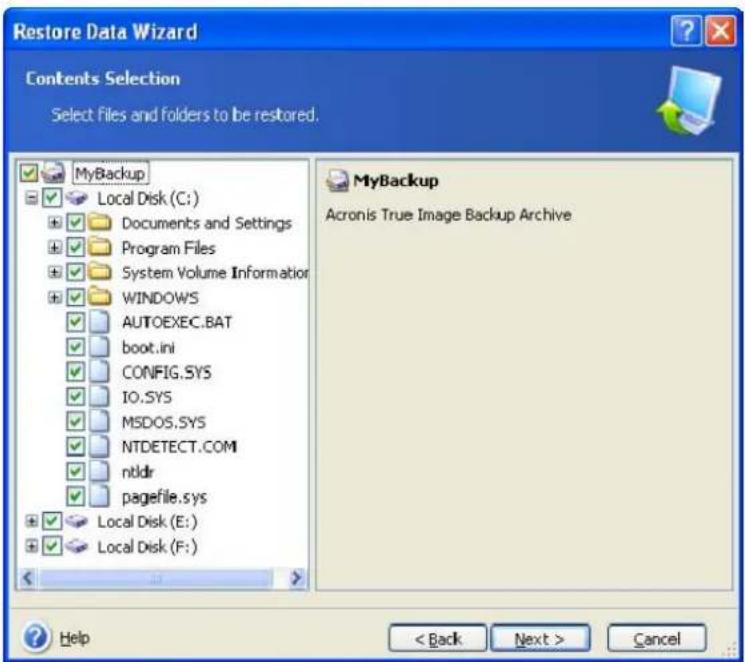Uncheck the System Volume Information checkbox
This screenshot has width=745, height=662.
pos(76,272)
